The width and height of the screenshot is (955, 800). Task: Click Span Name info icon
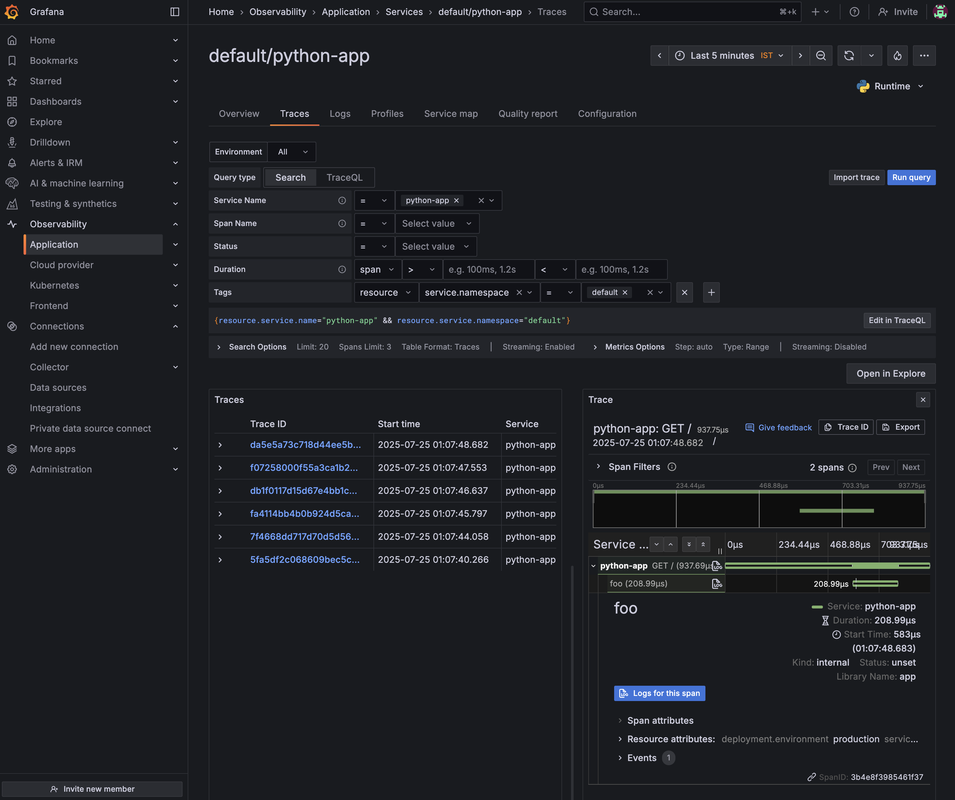[x=342, y=223]
